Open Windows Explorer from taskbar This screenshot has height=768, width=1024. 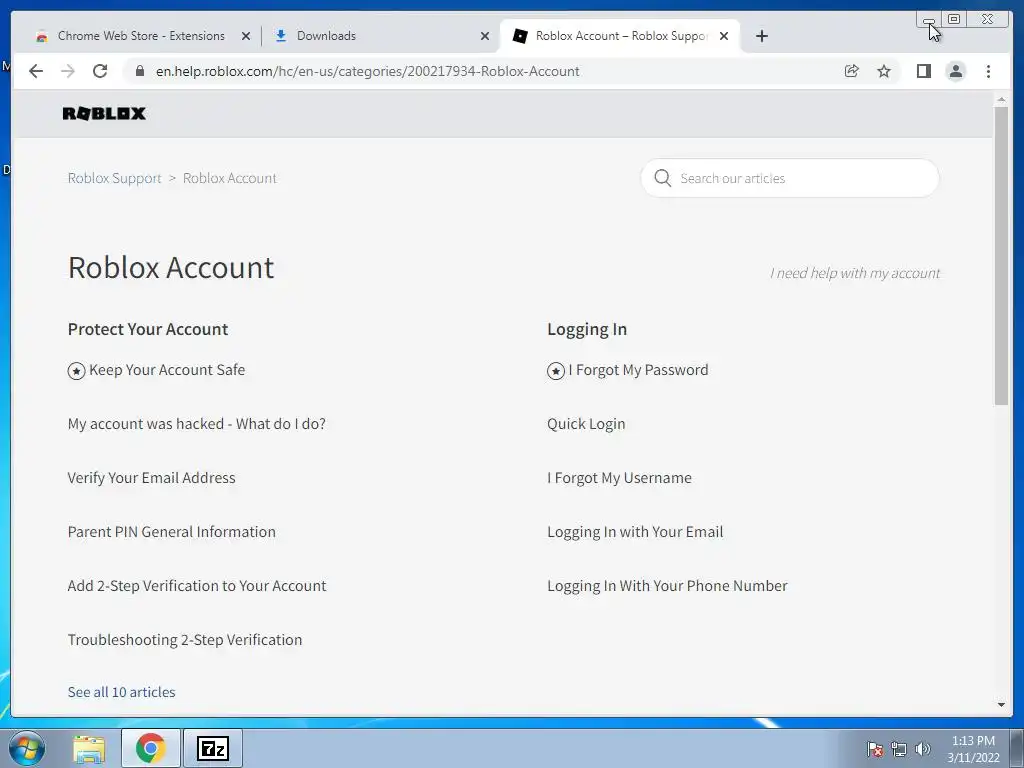[x=89, y=748]
